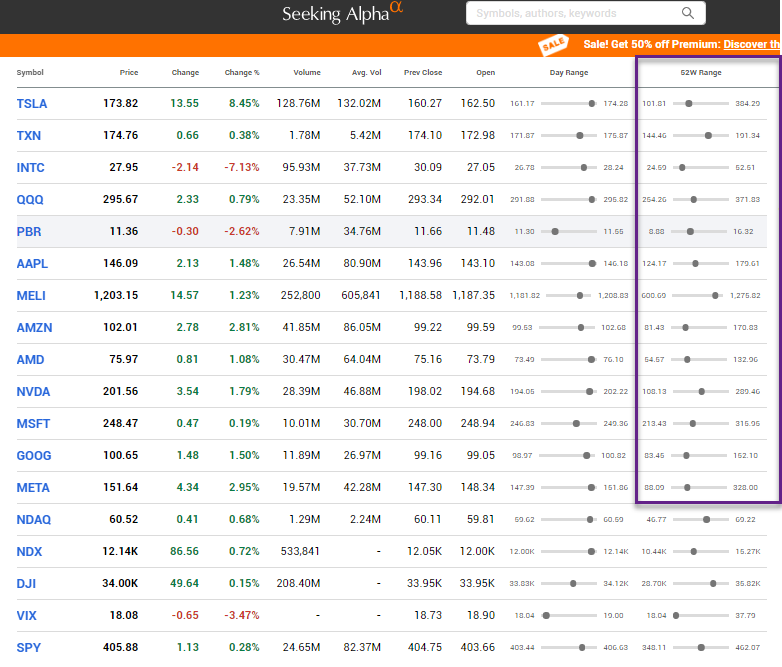Viewport: 782px width, 667px height.
Task: Click NDX change value 86.56
Action: tap(185, 551)
